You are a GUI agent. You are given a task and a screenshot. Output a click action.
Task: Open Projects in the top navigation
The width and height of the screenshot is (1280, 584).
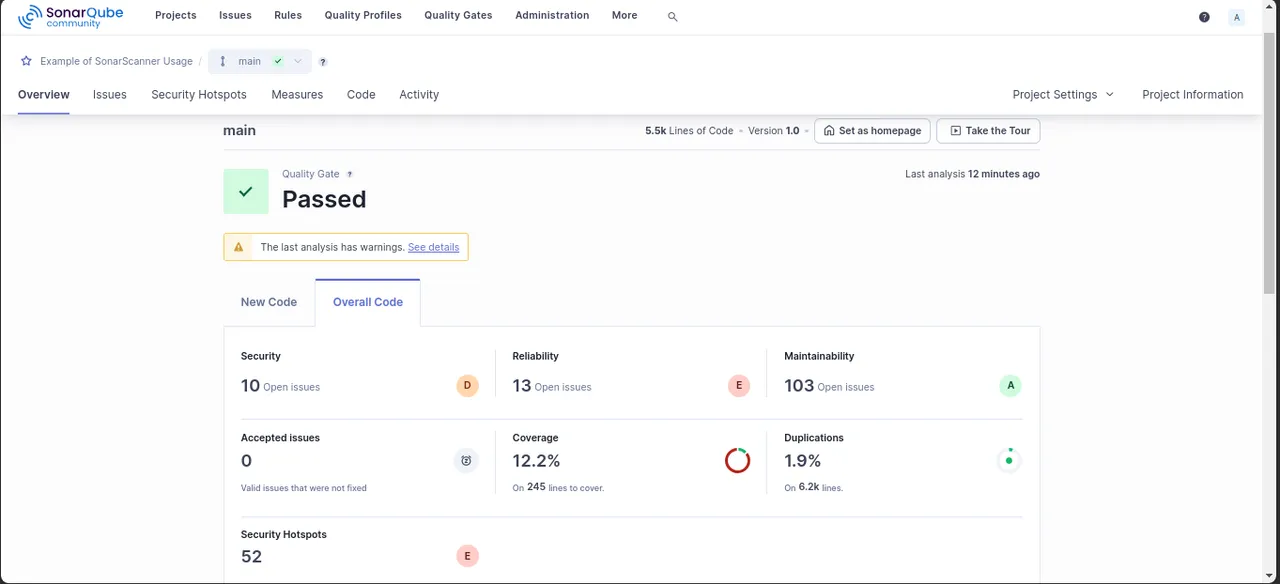click(176, 15)
